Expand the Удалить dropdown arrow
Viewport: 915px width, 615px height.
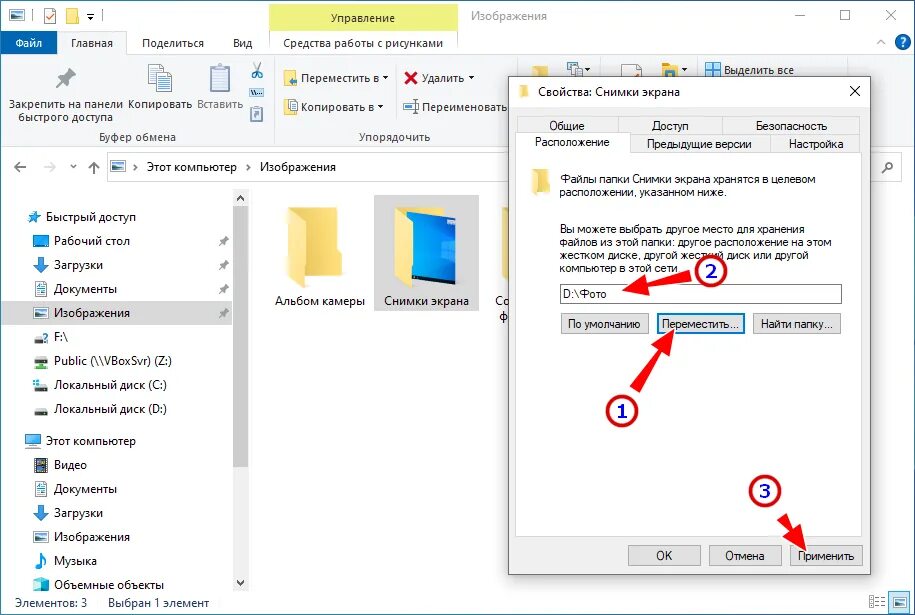tap(472, 78)
